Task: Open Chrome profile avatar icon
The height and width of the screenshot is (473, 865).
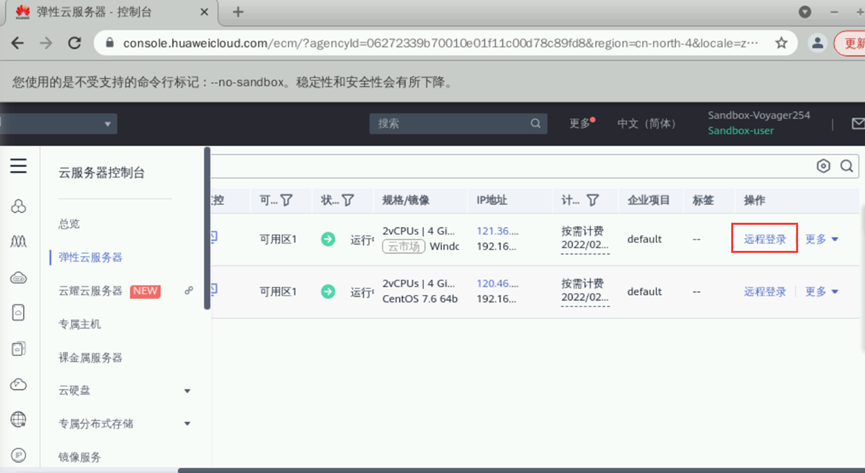Action: (x=818, y=43)
